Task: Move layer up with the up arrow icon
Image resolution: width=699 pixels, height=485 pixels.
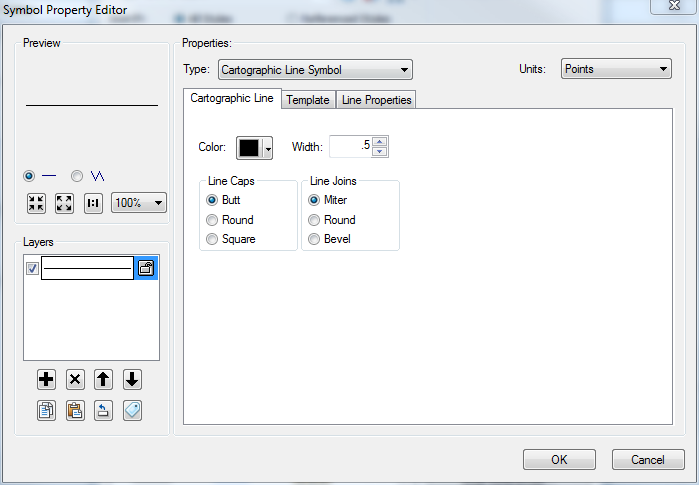Action: click(103, 380)
